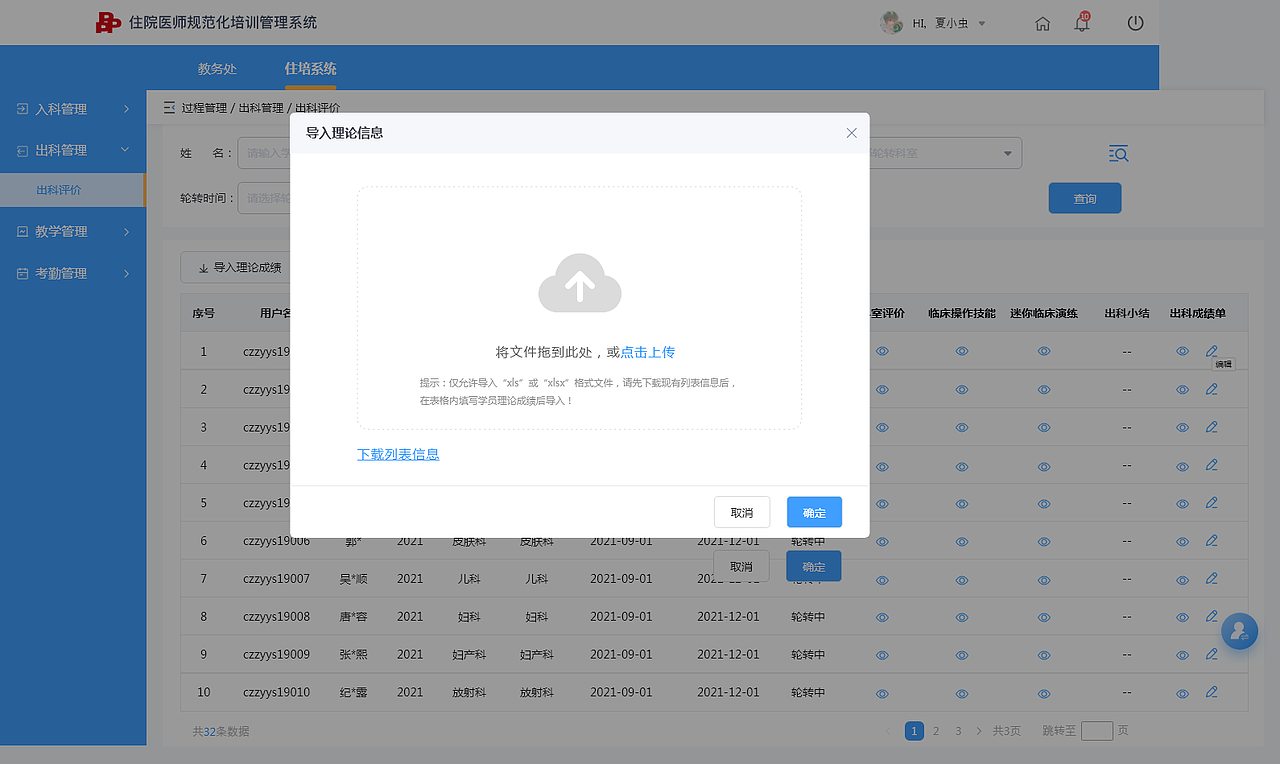The height and width of the screenshot is (764, 1280).
Task: Click the home icon in the top bar
Action: point(1042,22)
